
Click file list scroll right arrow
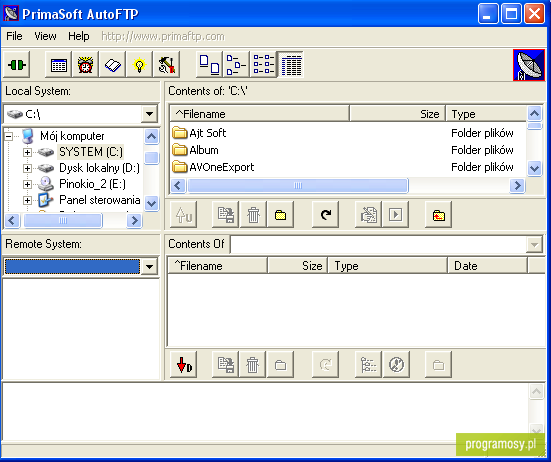click(517, 186)
